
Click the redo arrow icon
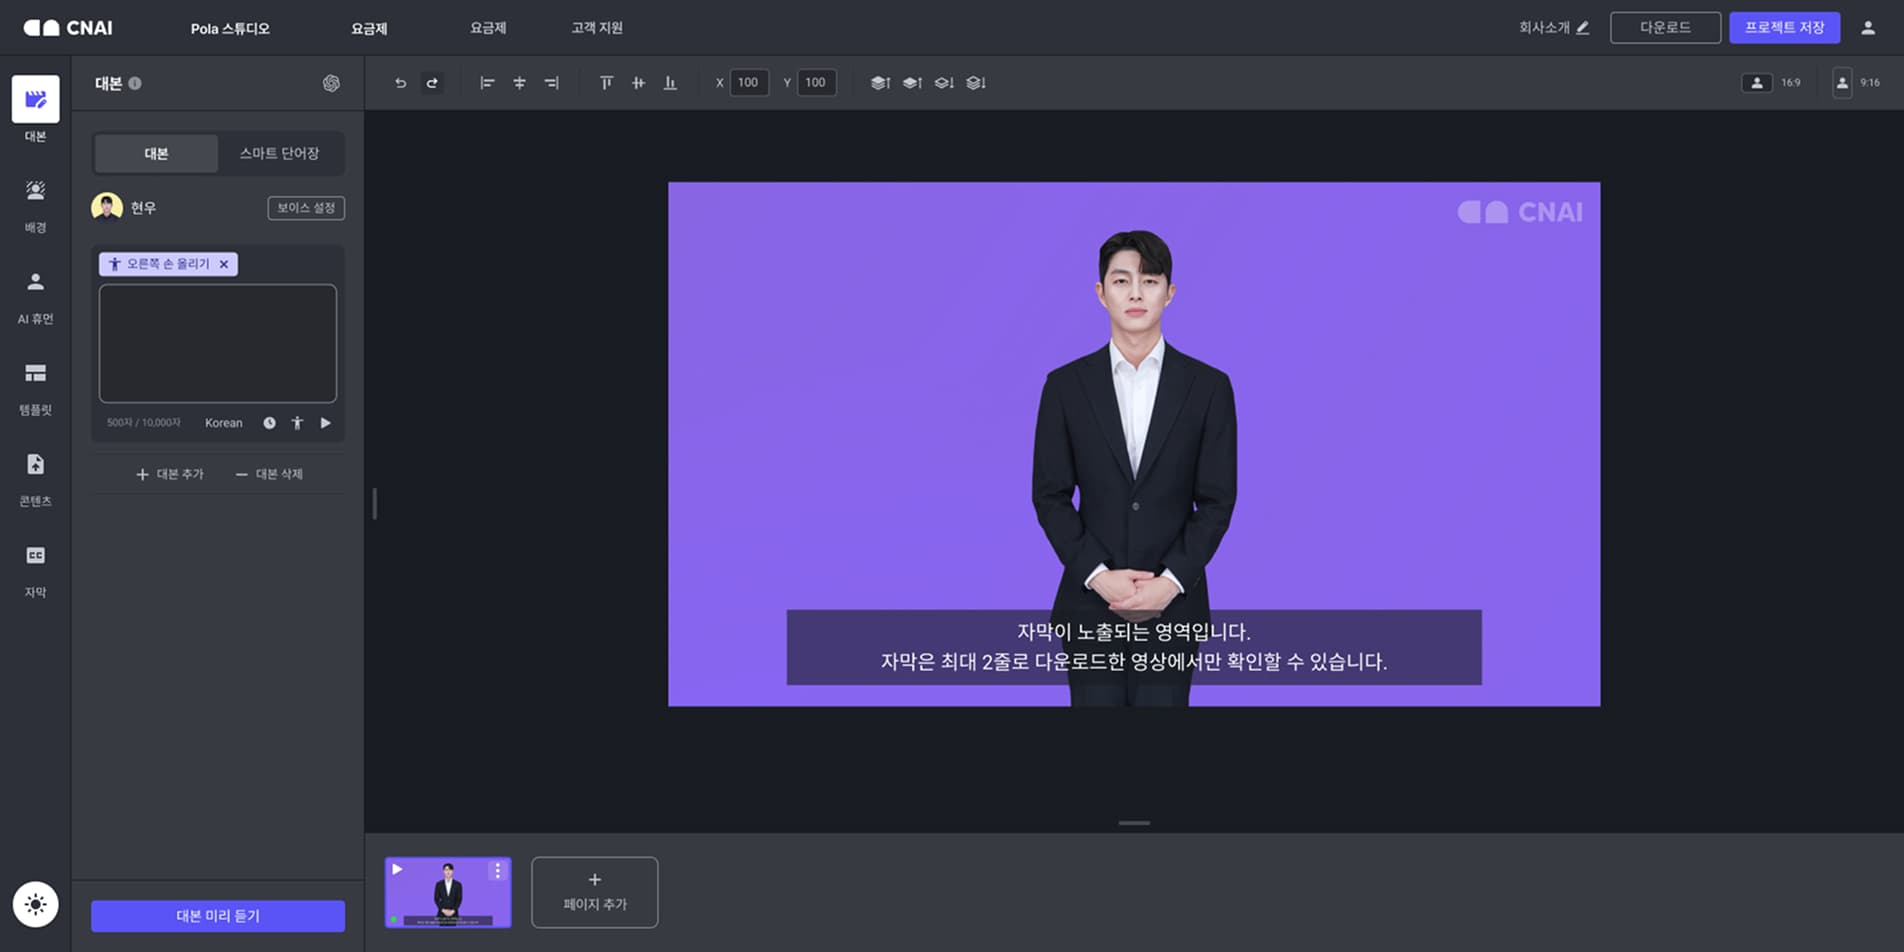coord(432,83)
